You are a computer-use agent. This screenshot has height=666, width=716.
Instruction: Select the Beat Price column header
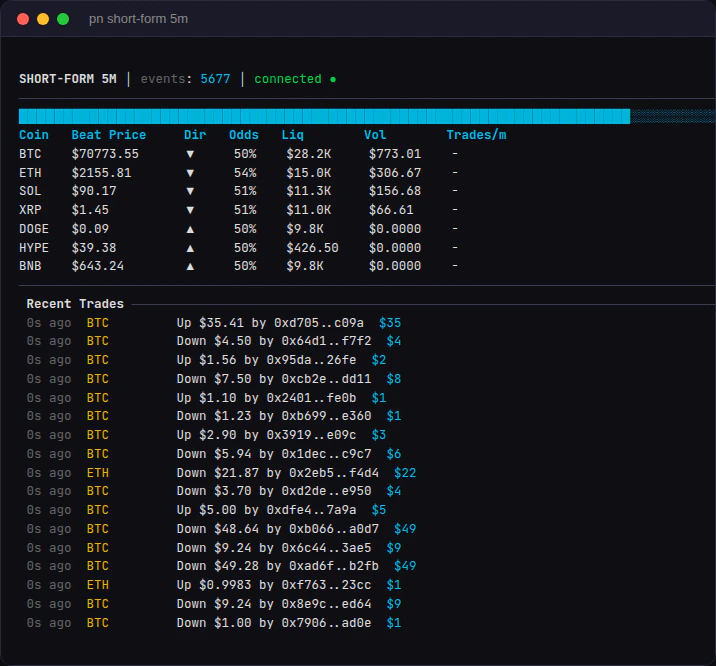pos(108,135)
